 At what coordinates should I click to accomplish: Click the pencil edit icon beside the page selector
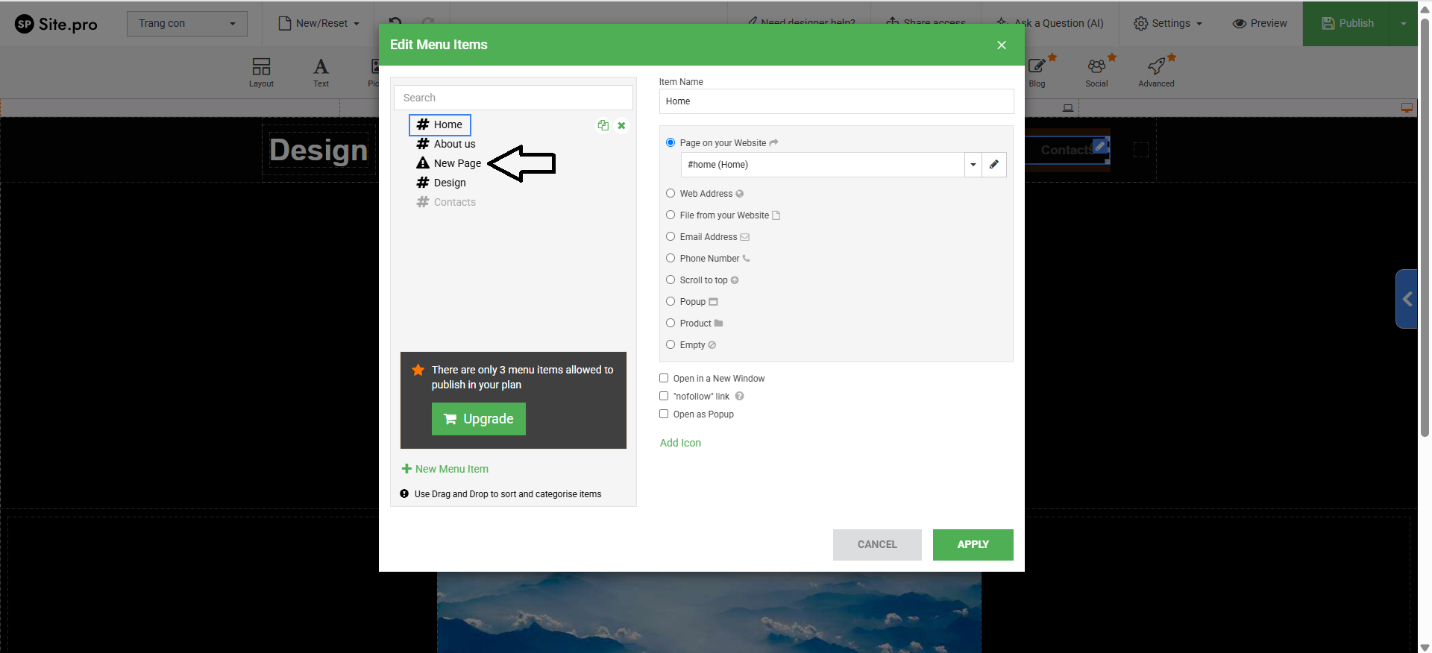tap(993, 165)
